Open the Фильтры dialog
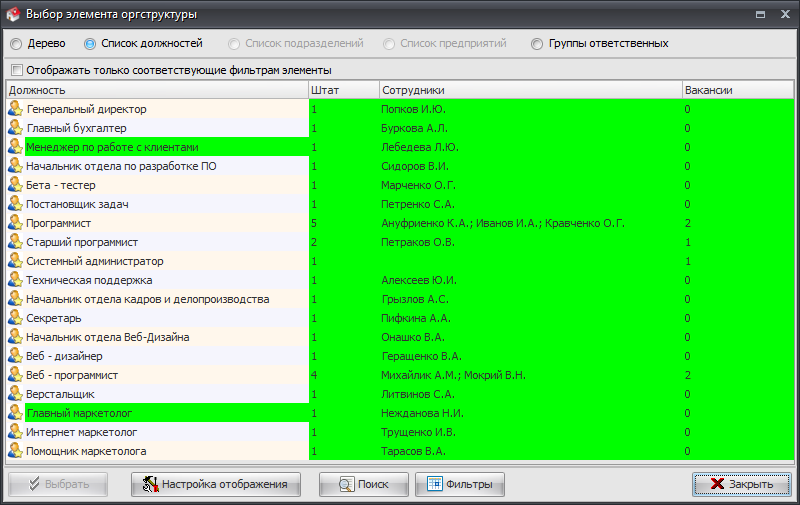 tap(460, 484)
